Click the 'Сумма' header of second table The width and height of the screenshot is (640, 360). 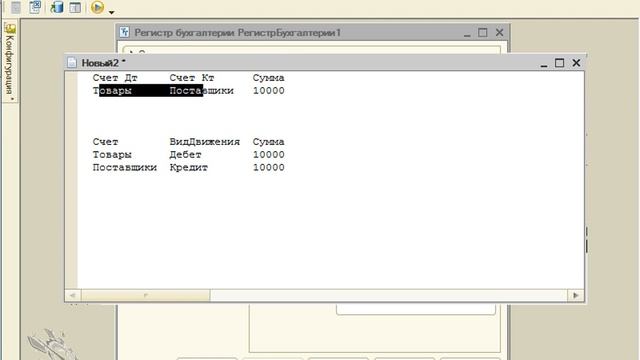(268, 142)
